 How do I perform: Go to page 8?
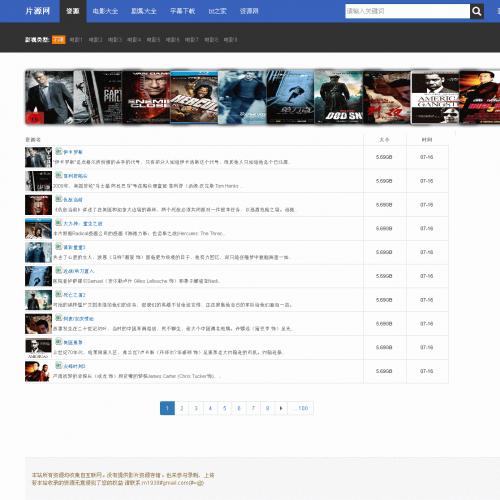coord(268,408)
